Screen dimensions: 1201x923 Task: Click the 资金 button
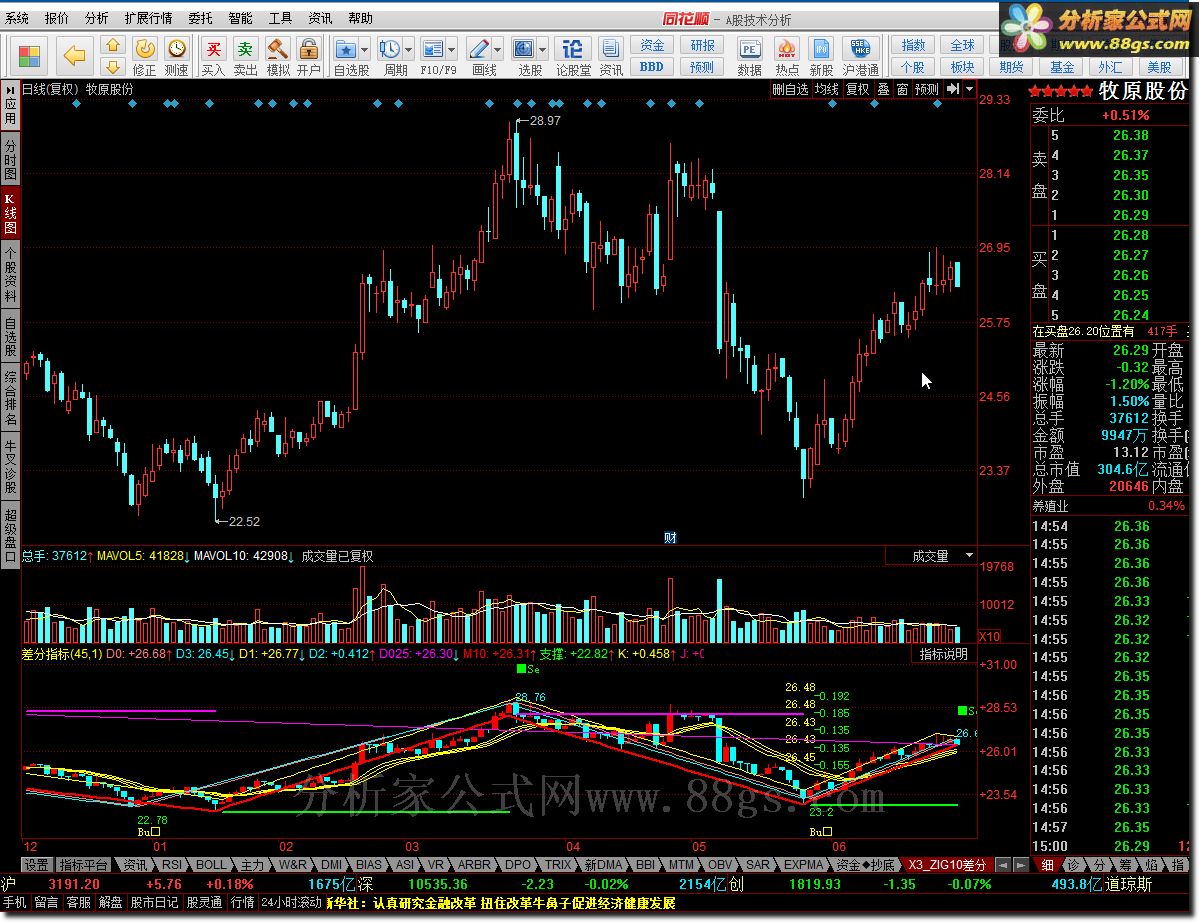pos(652,45)
